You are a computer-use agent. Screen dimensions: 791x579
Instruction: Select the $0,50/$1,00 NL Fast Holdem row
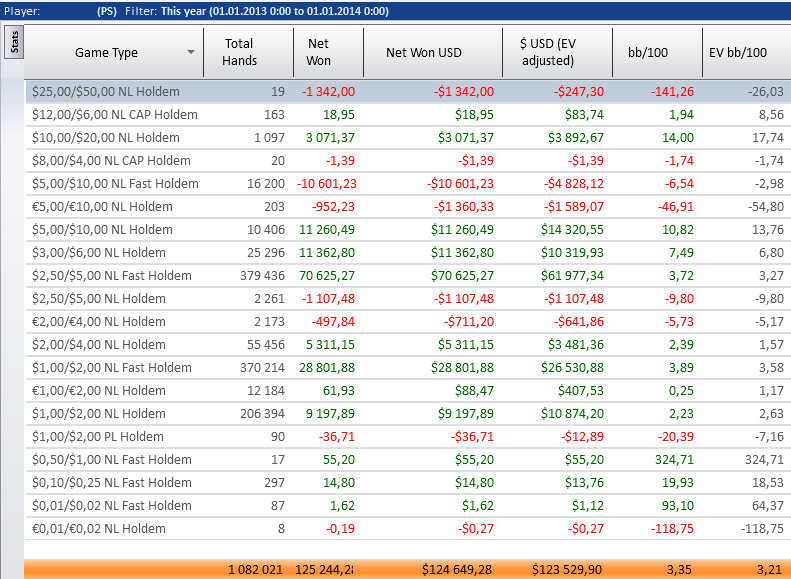click(408, 460)
